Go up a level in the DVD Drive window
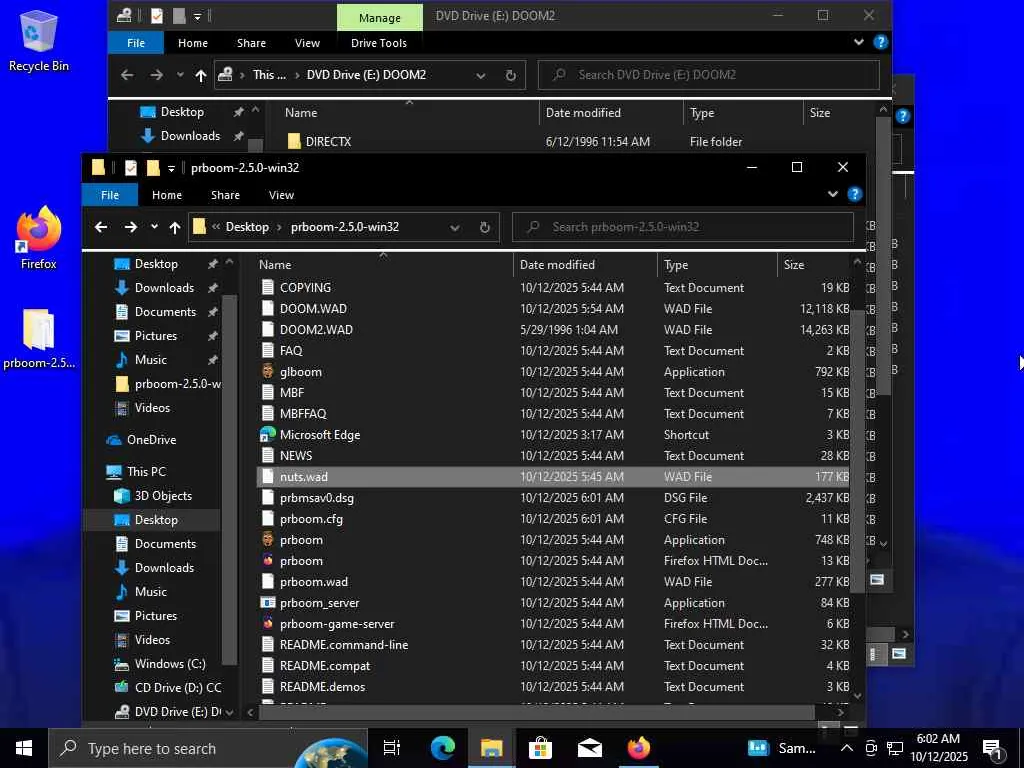 pyautogui.click(x=200, y=75)
